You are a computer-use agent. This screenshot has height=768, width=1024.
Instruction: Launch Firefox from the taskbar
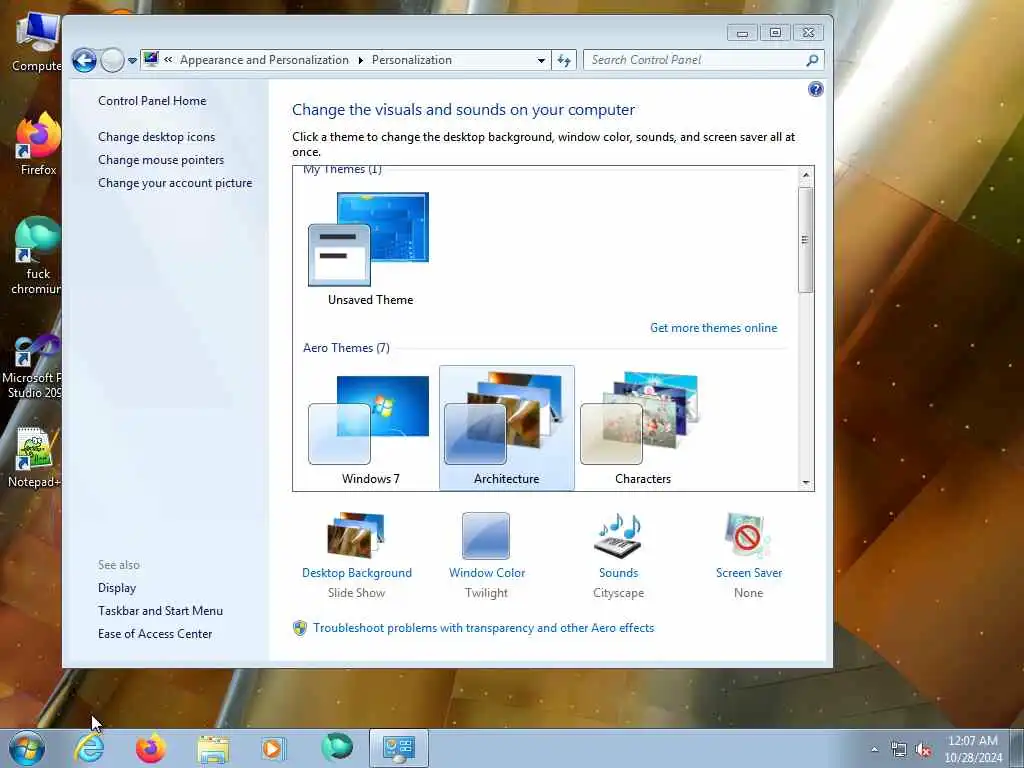tap(150, 748)
